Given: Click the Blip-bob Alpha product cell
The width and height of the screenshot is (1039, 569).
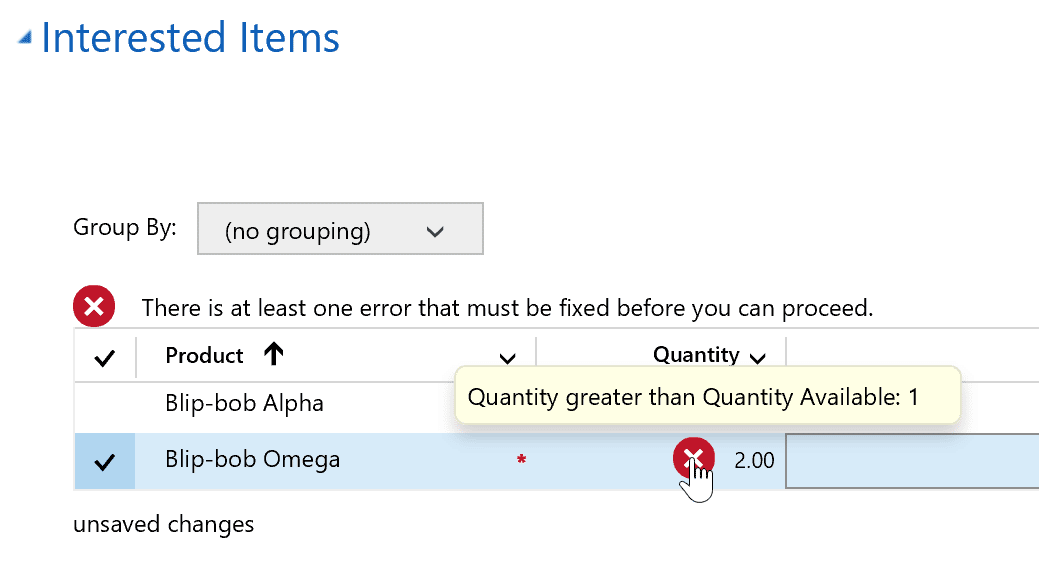Looking at the screenshot, I should (x=245, y=403).
